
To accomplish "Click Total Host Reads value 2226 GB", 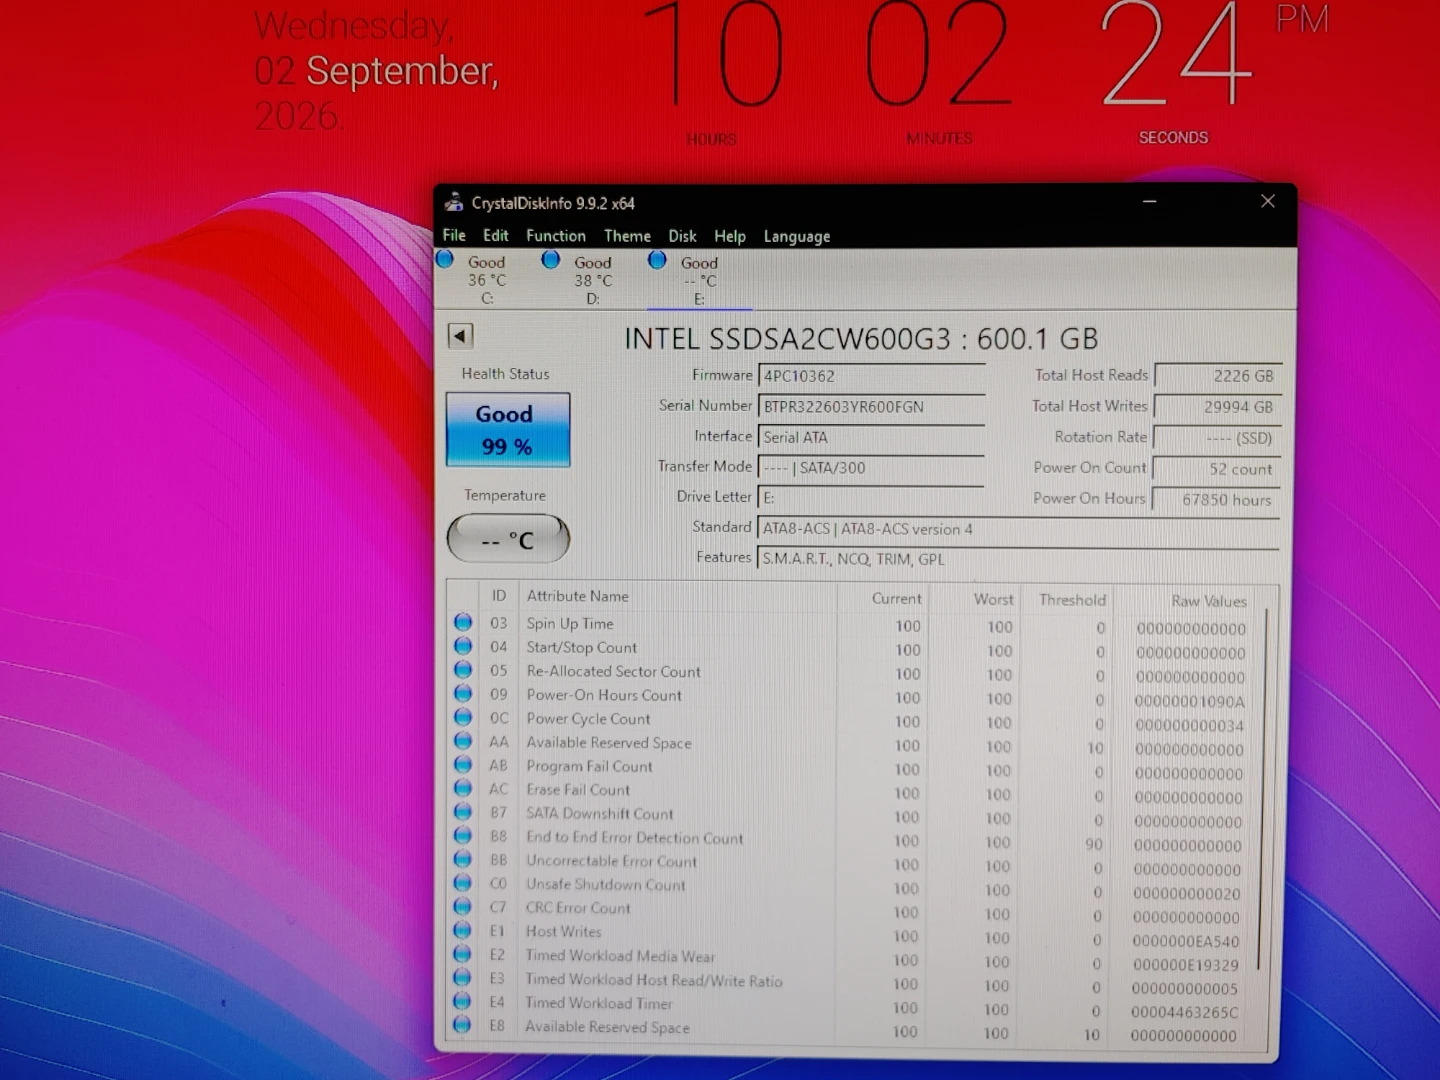I will click(x=1217, y=376).
